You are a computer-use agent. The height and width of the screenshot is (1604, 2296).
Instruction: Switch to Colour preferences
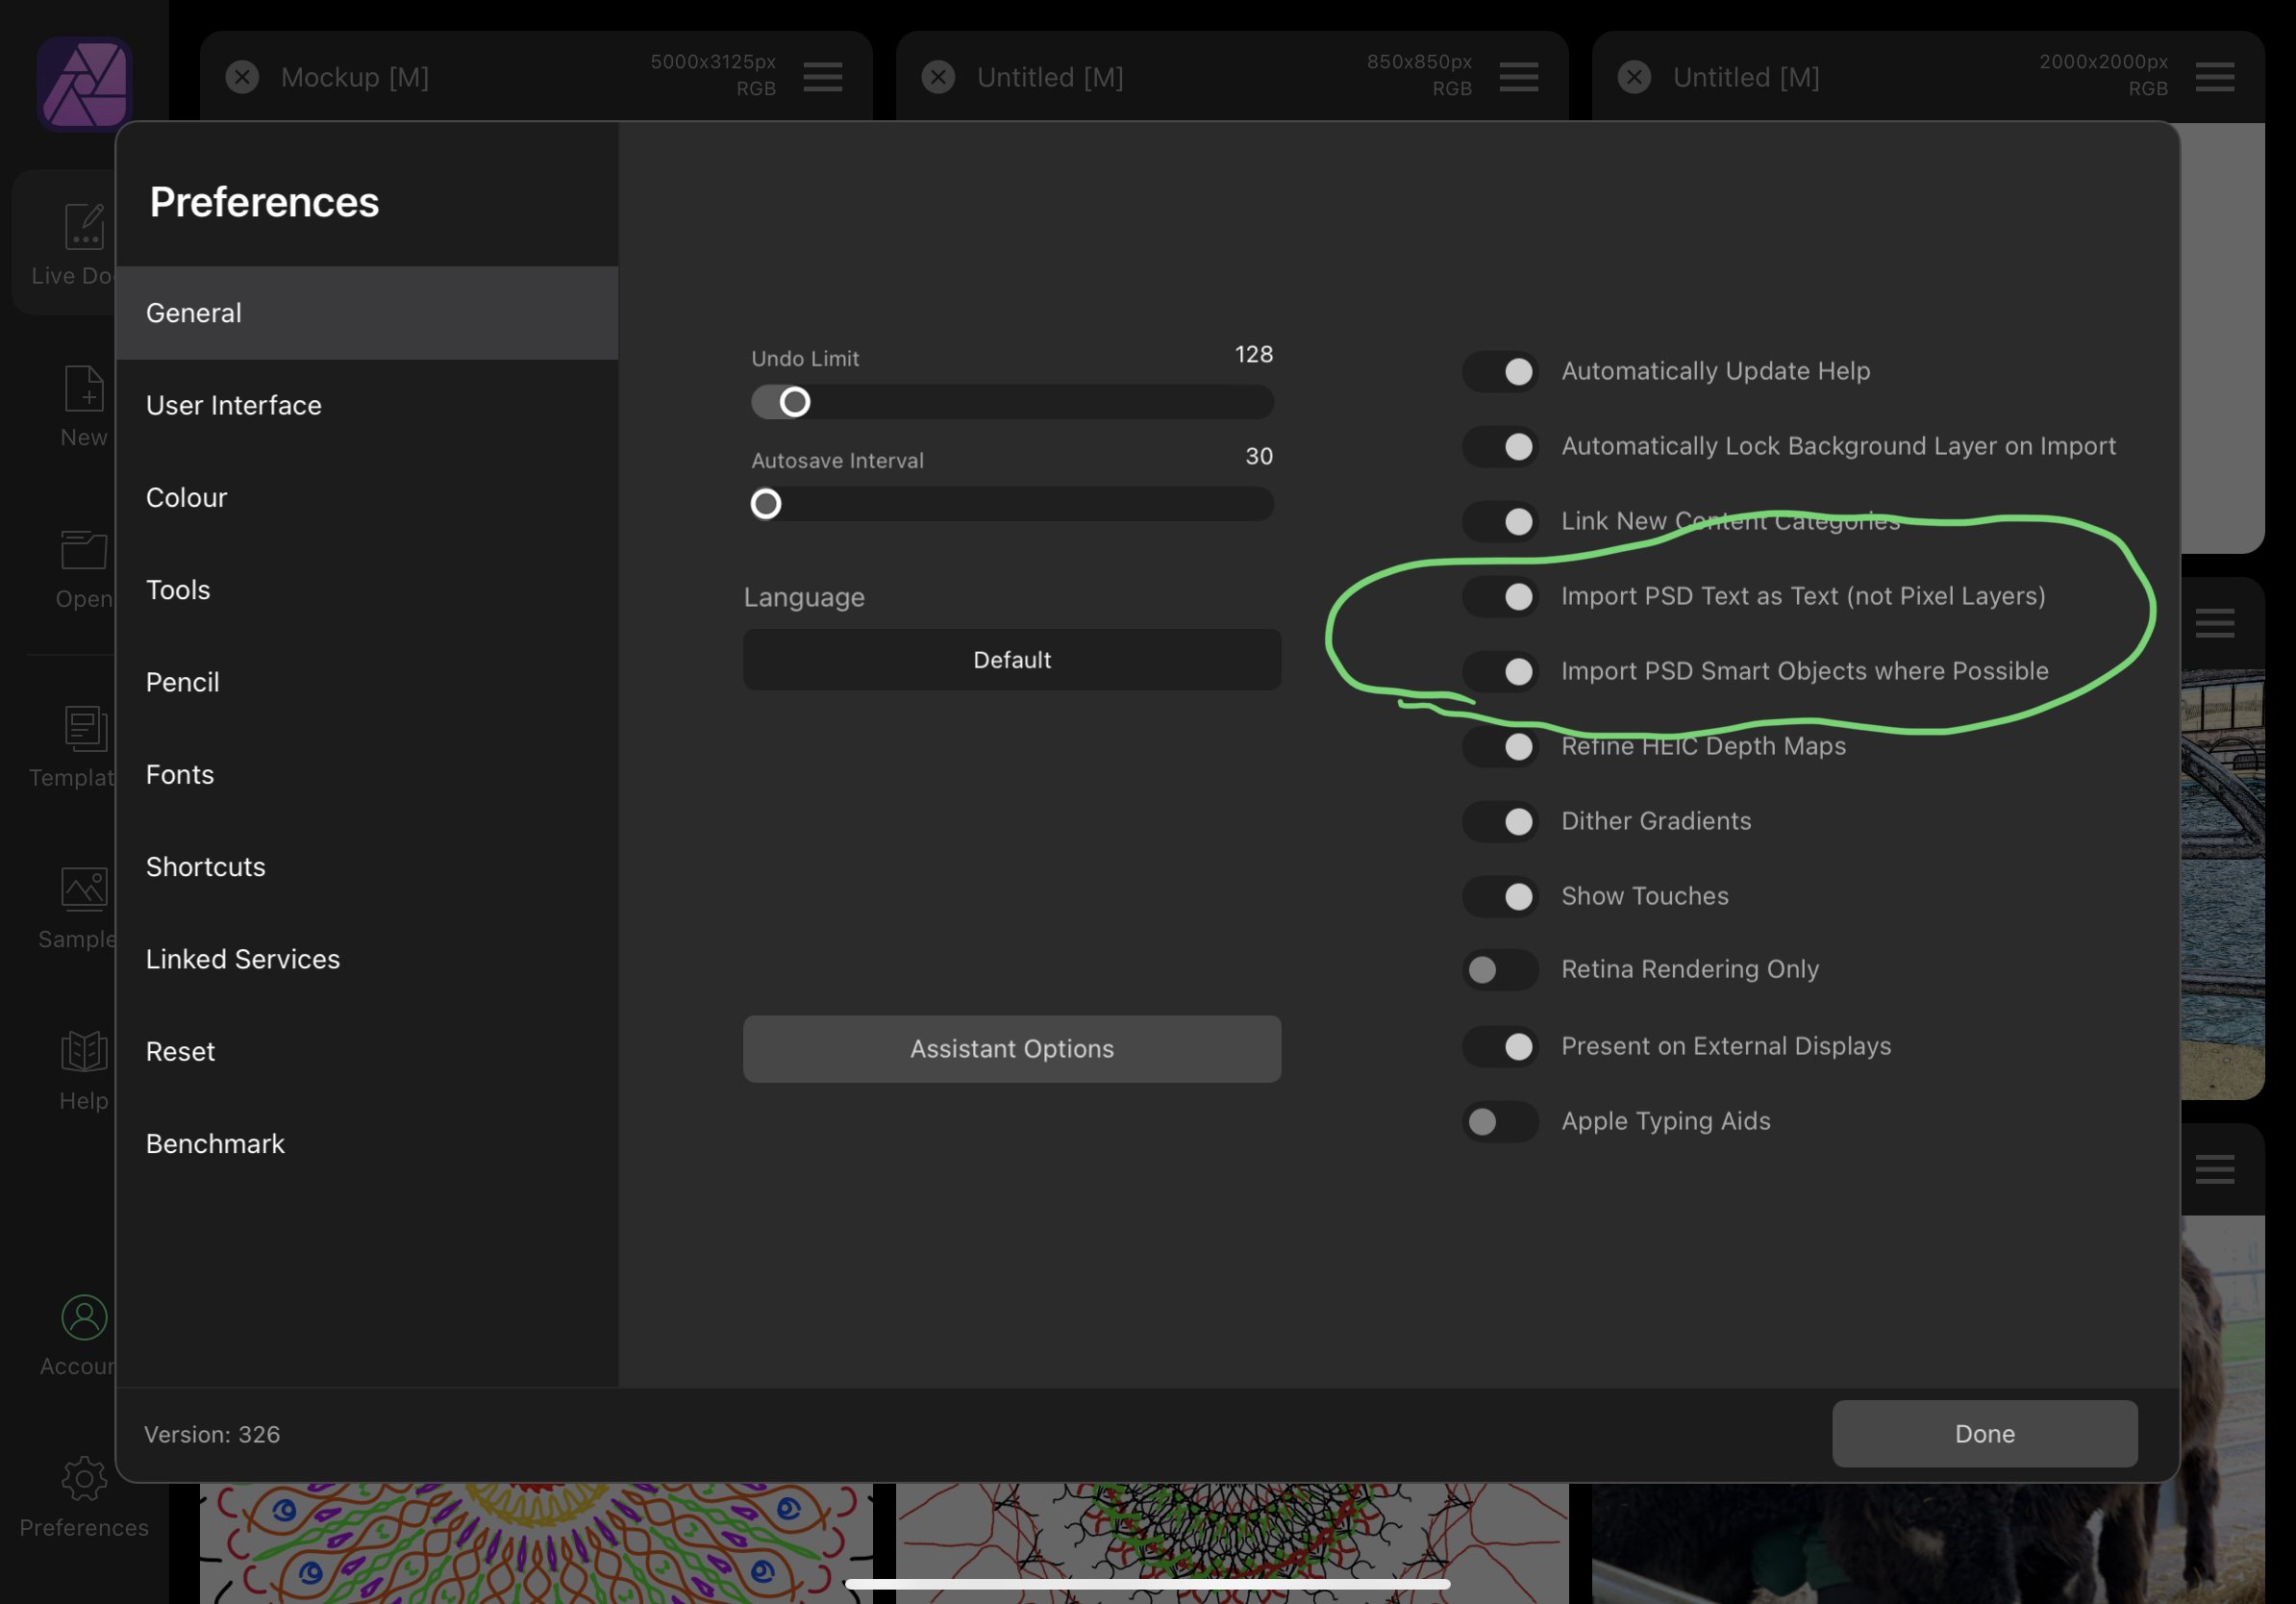point(367,498)
